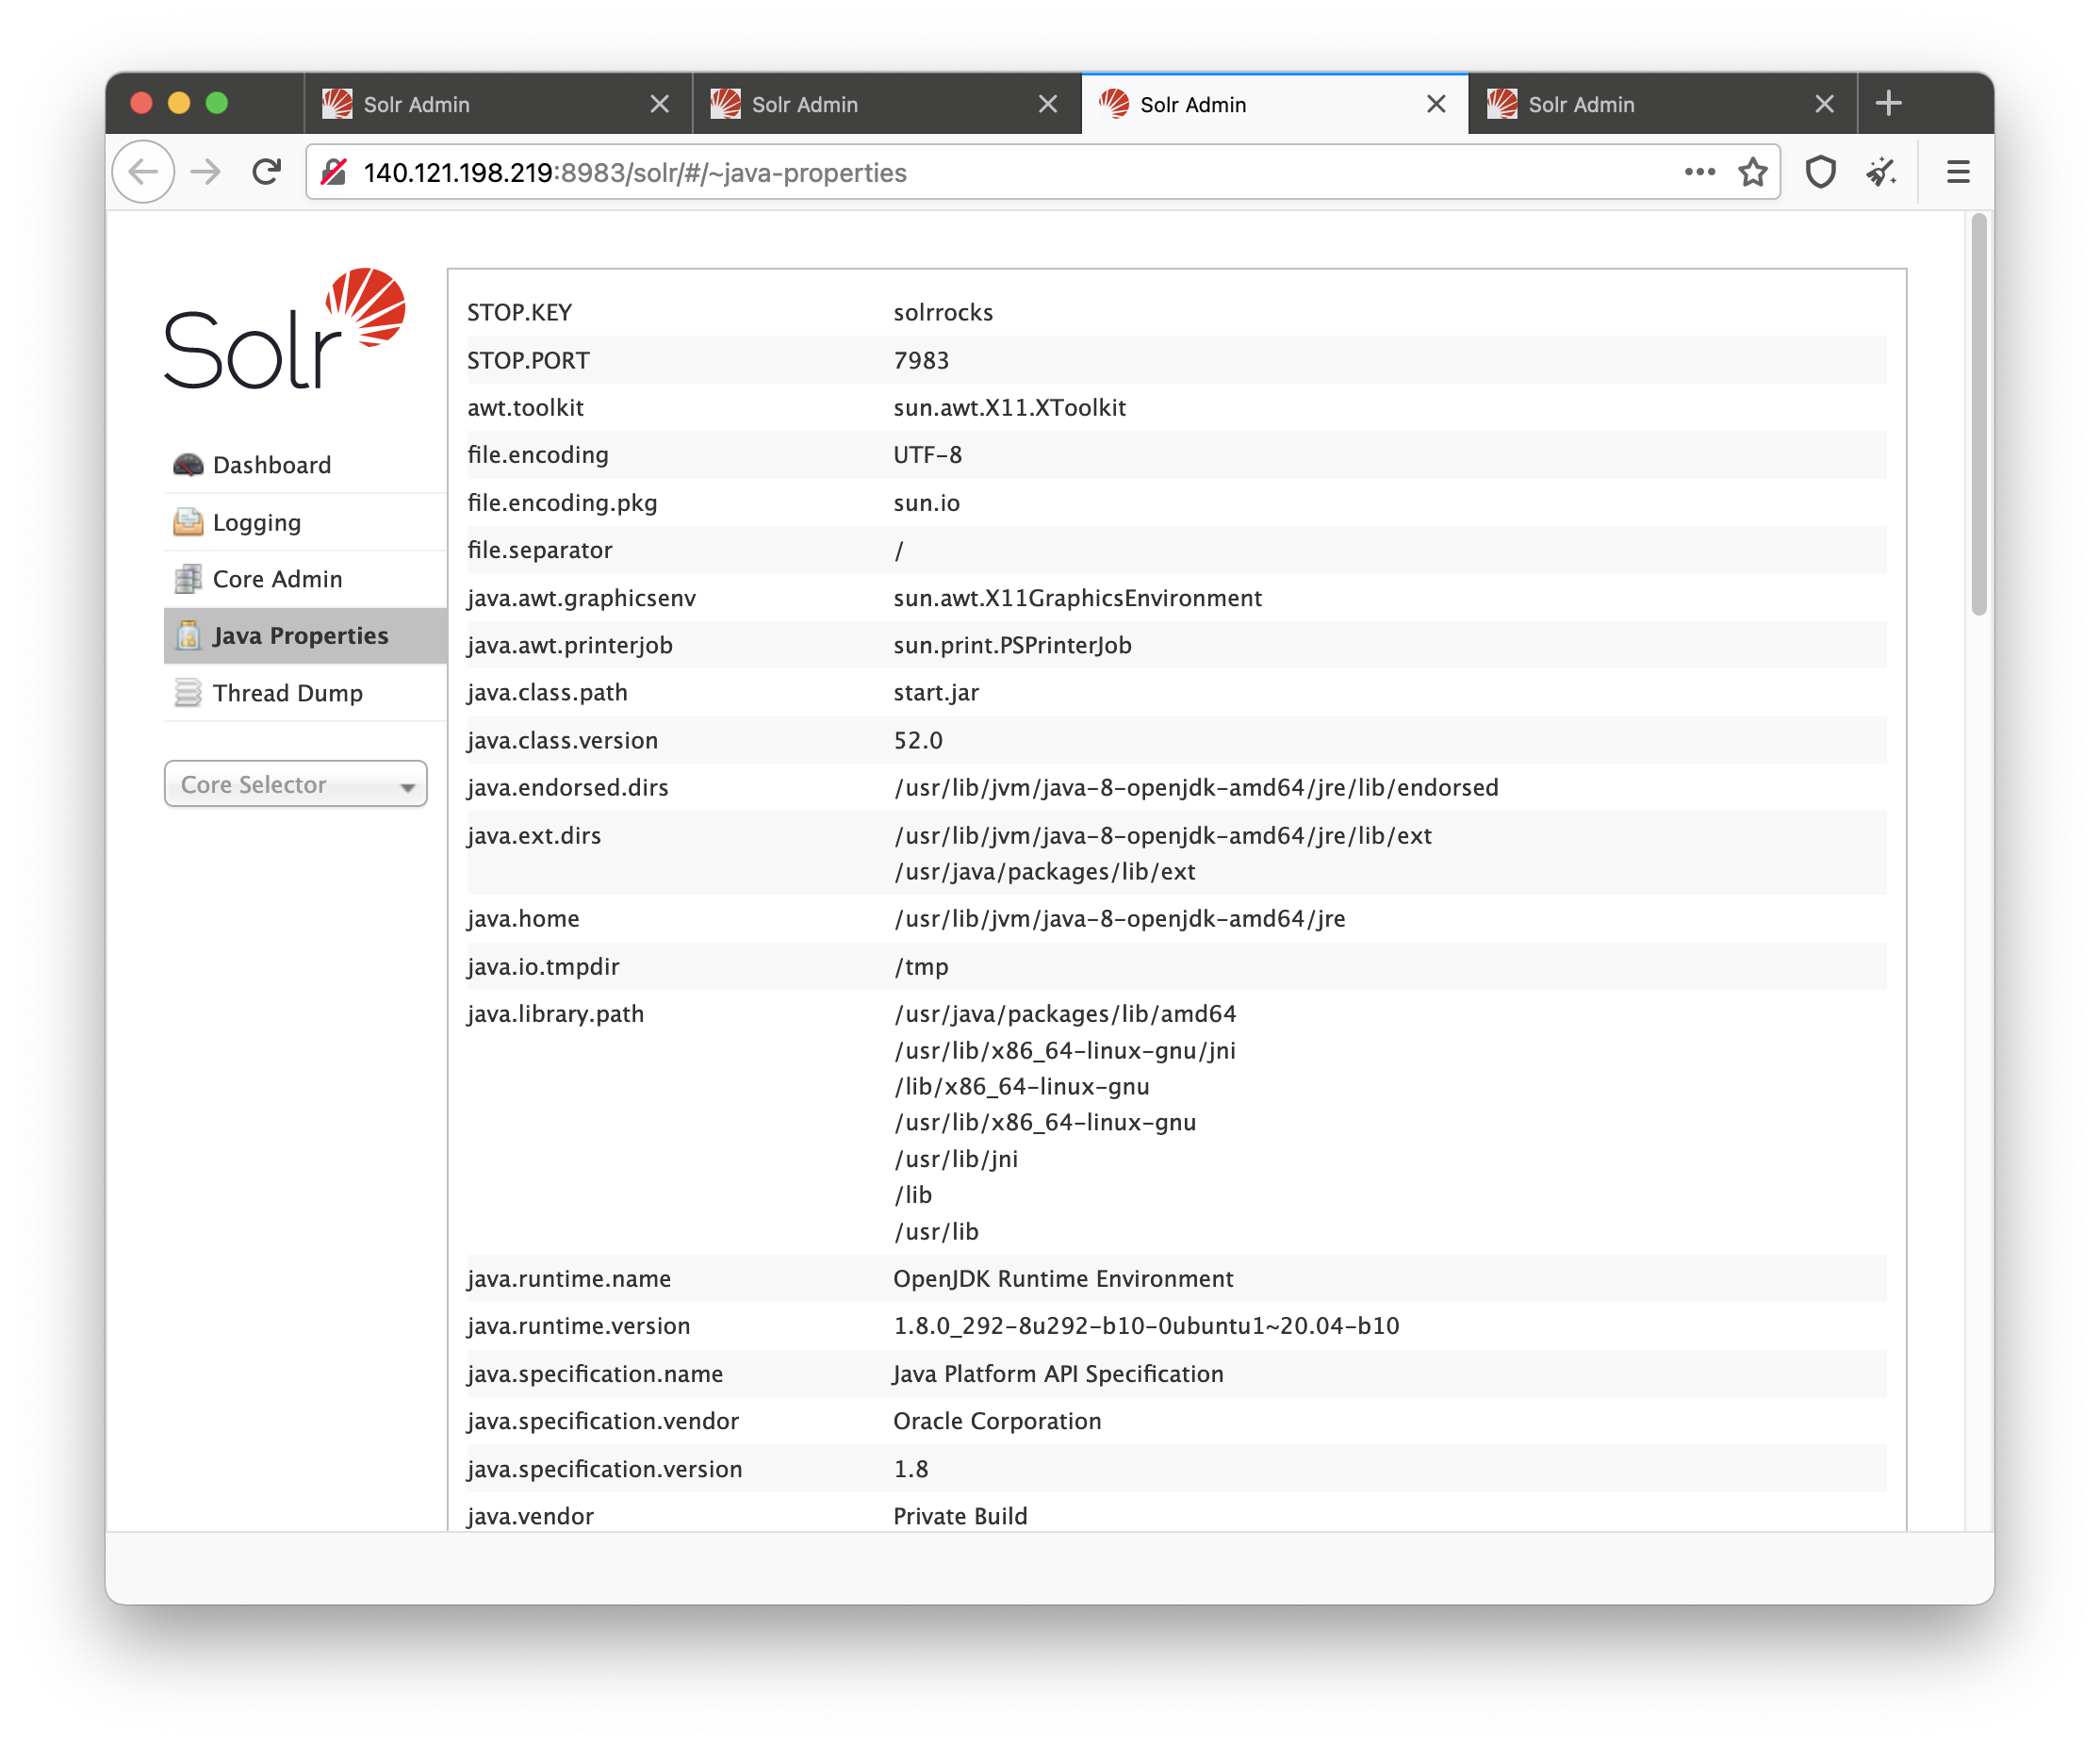Close the active third Solr Admin tab
The width and height of the screenshot is (2100, 1744).
[1436, 104]
